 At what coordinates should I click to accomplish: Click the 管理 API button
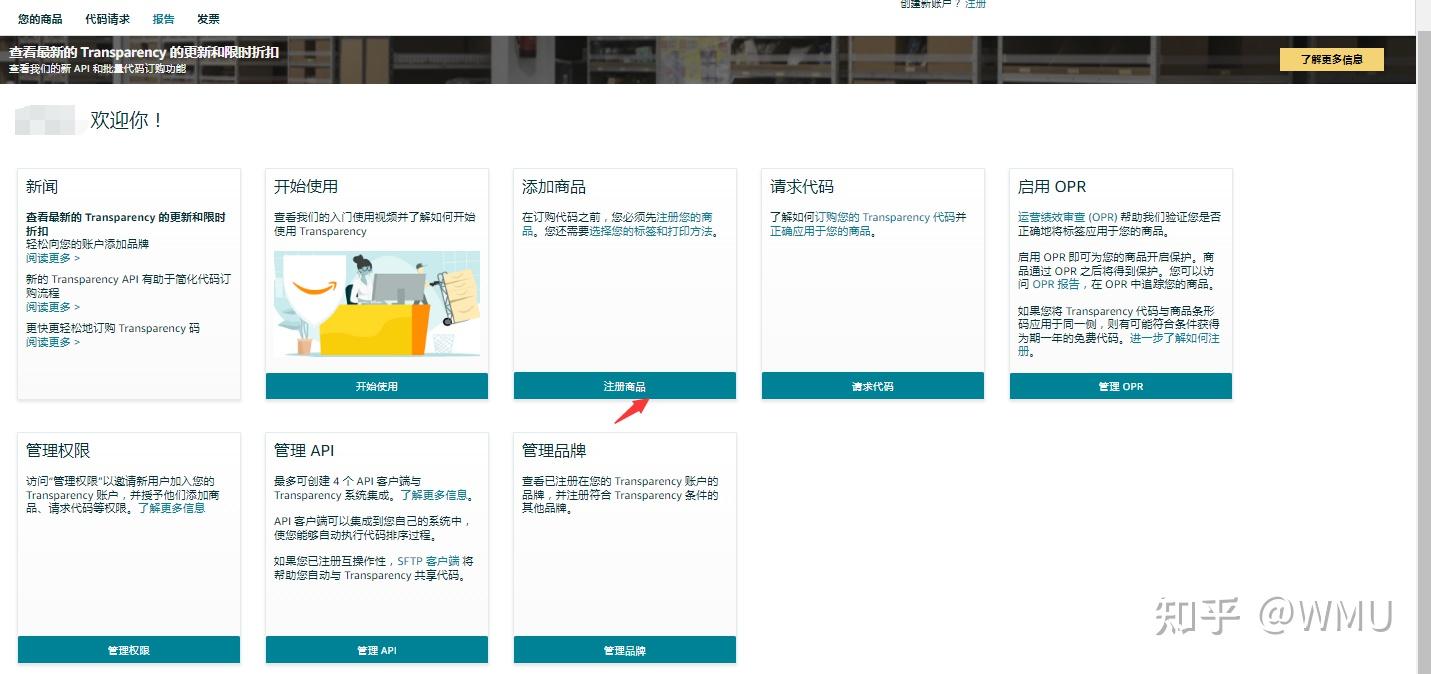pos(376,649)
